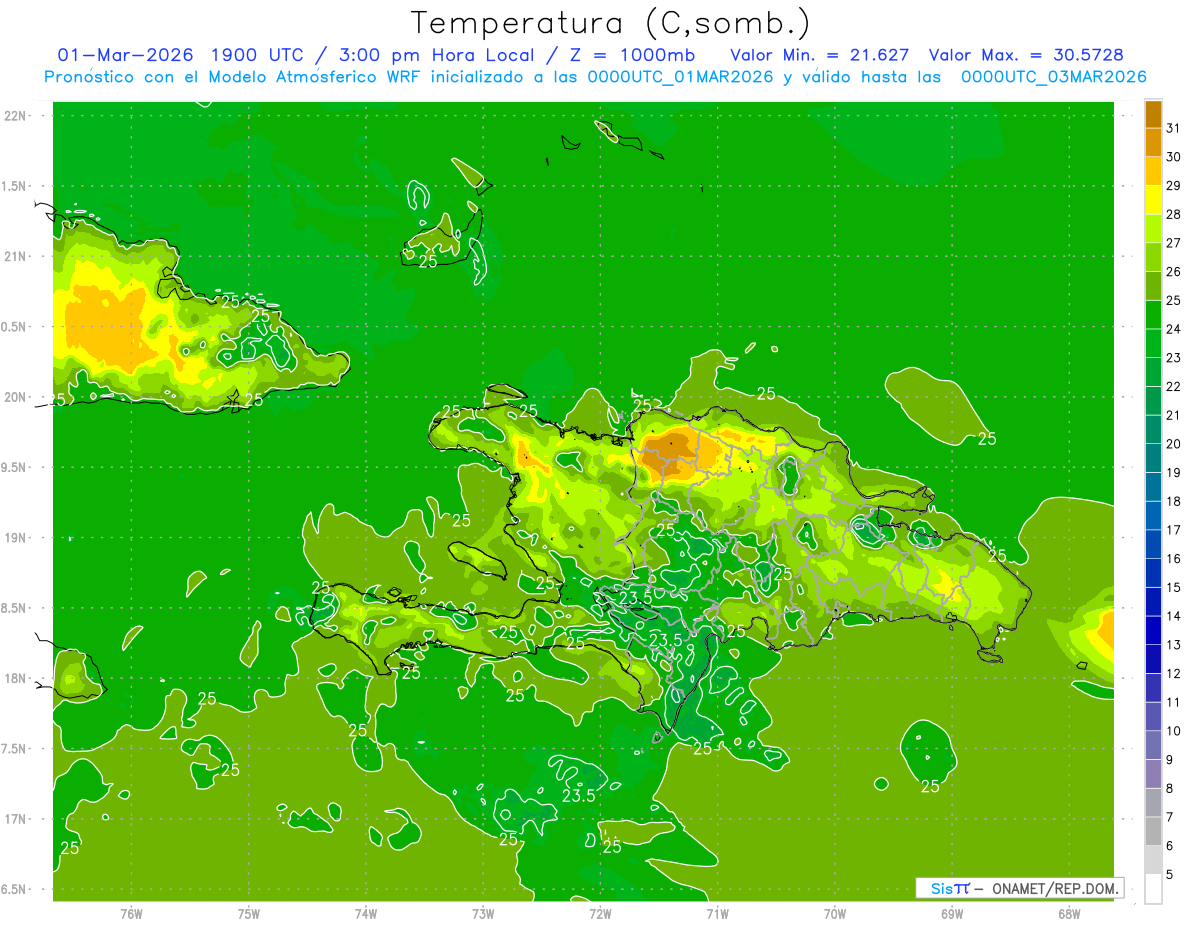Click the green color bar segment between 24 and 25

tap(1153, 315)
